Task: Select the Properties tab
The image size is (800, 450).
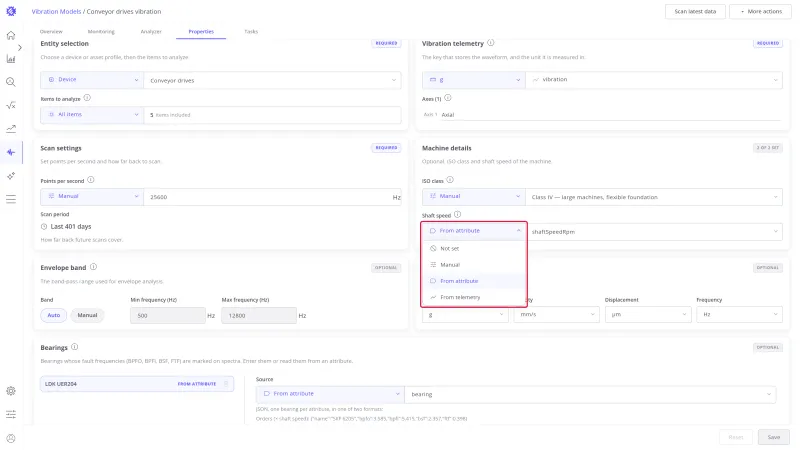Action: 201,32
